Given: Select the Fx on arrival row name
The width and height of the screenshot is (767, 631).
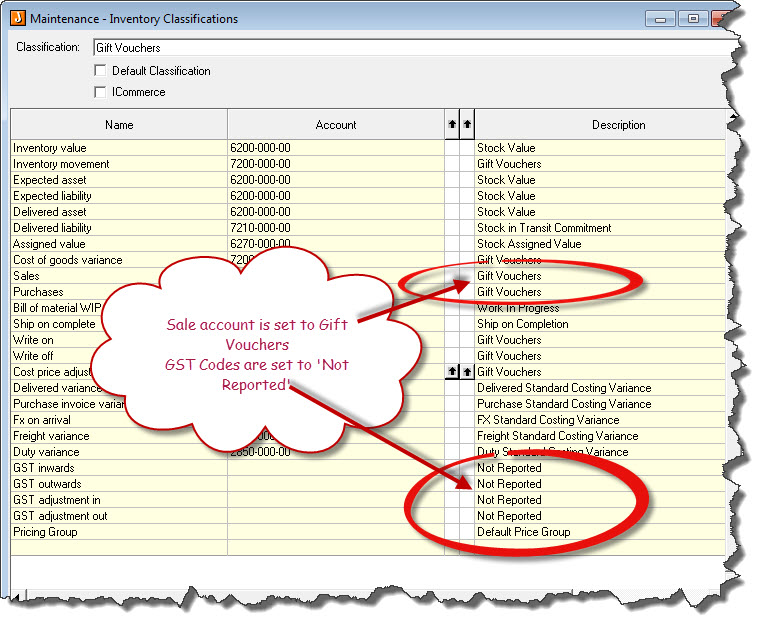Looking at the screenshot, I should click(x=42, y=420).
